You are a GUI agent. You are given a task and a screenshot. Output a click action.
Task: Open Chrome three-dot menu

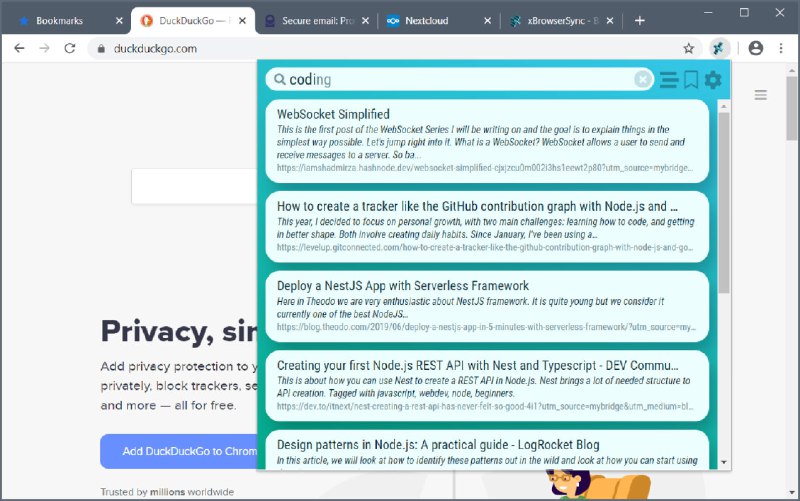(781, 48)
